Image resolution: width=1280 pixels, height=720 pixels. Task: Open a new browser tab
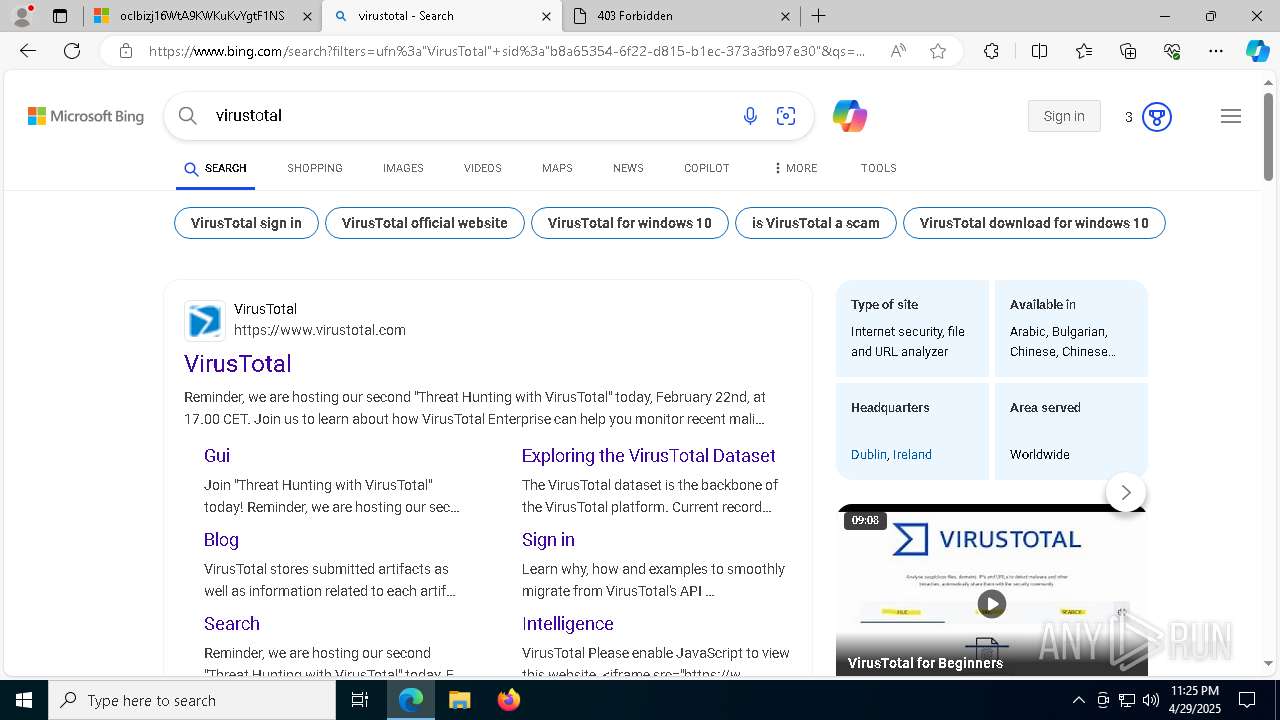click(x=818, y=16)
